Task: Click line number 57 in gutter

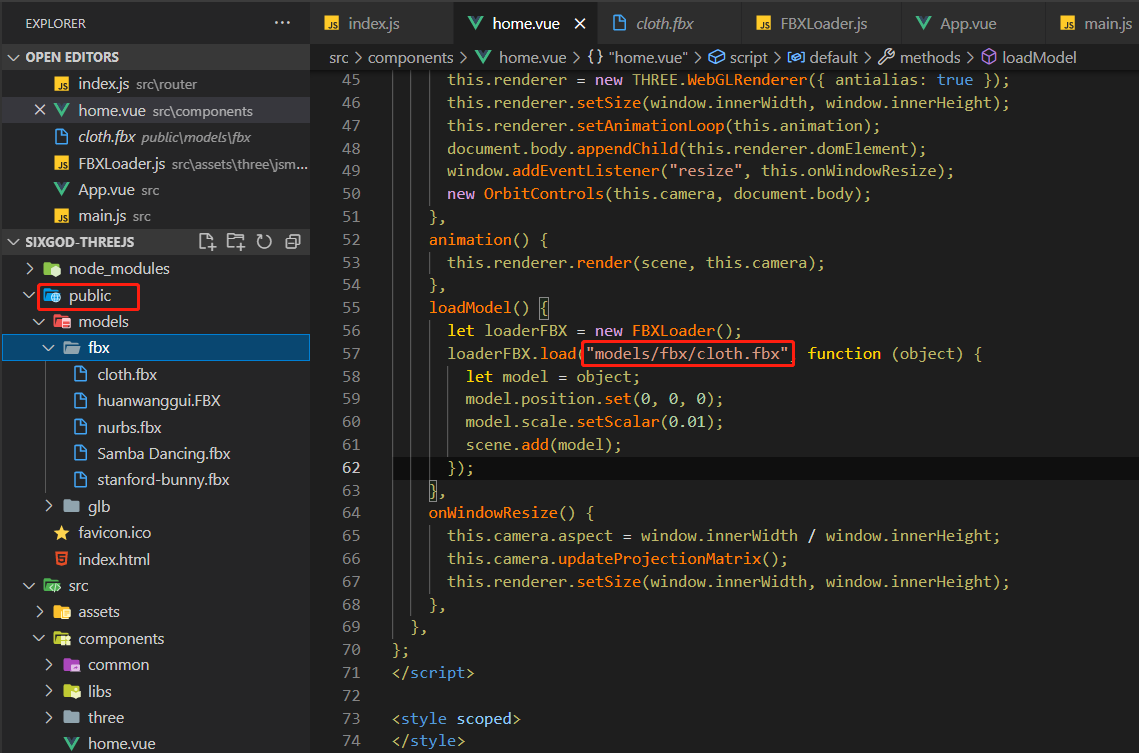Action: click(x=351, y=354)
